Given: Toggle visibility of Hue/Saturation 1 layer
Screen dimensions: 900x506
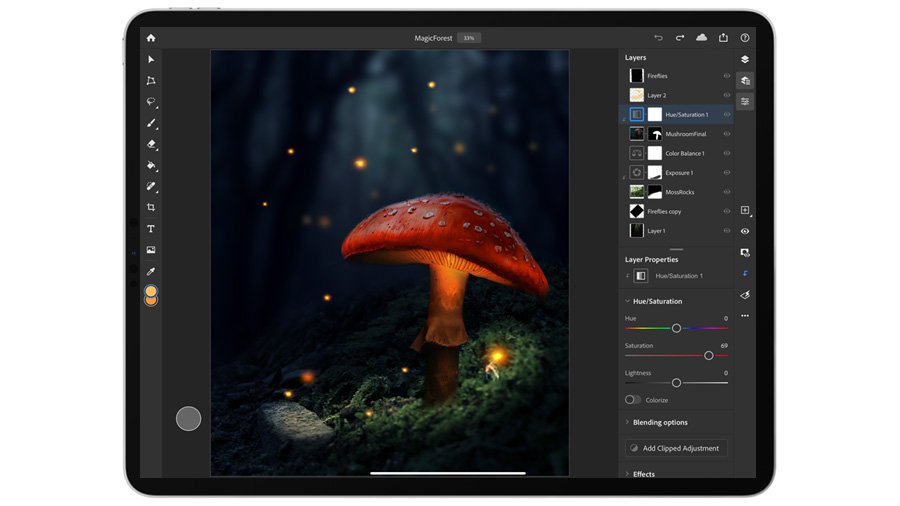Looking at the screenshot, I should [x=727, y=115].
